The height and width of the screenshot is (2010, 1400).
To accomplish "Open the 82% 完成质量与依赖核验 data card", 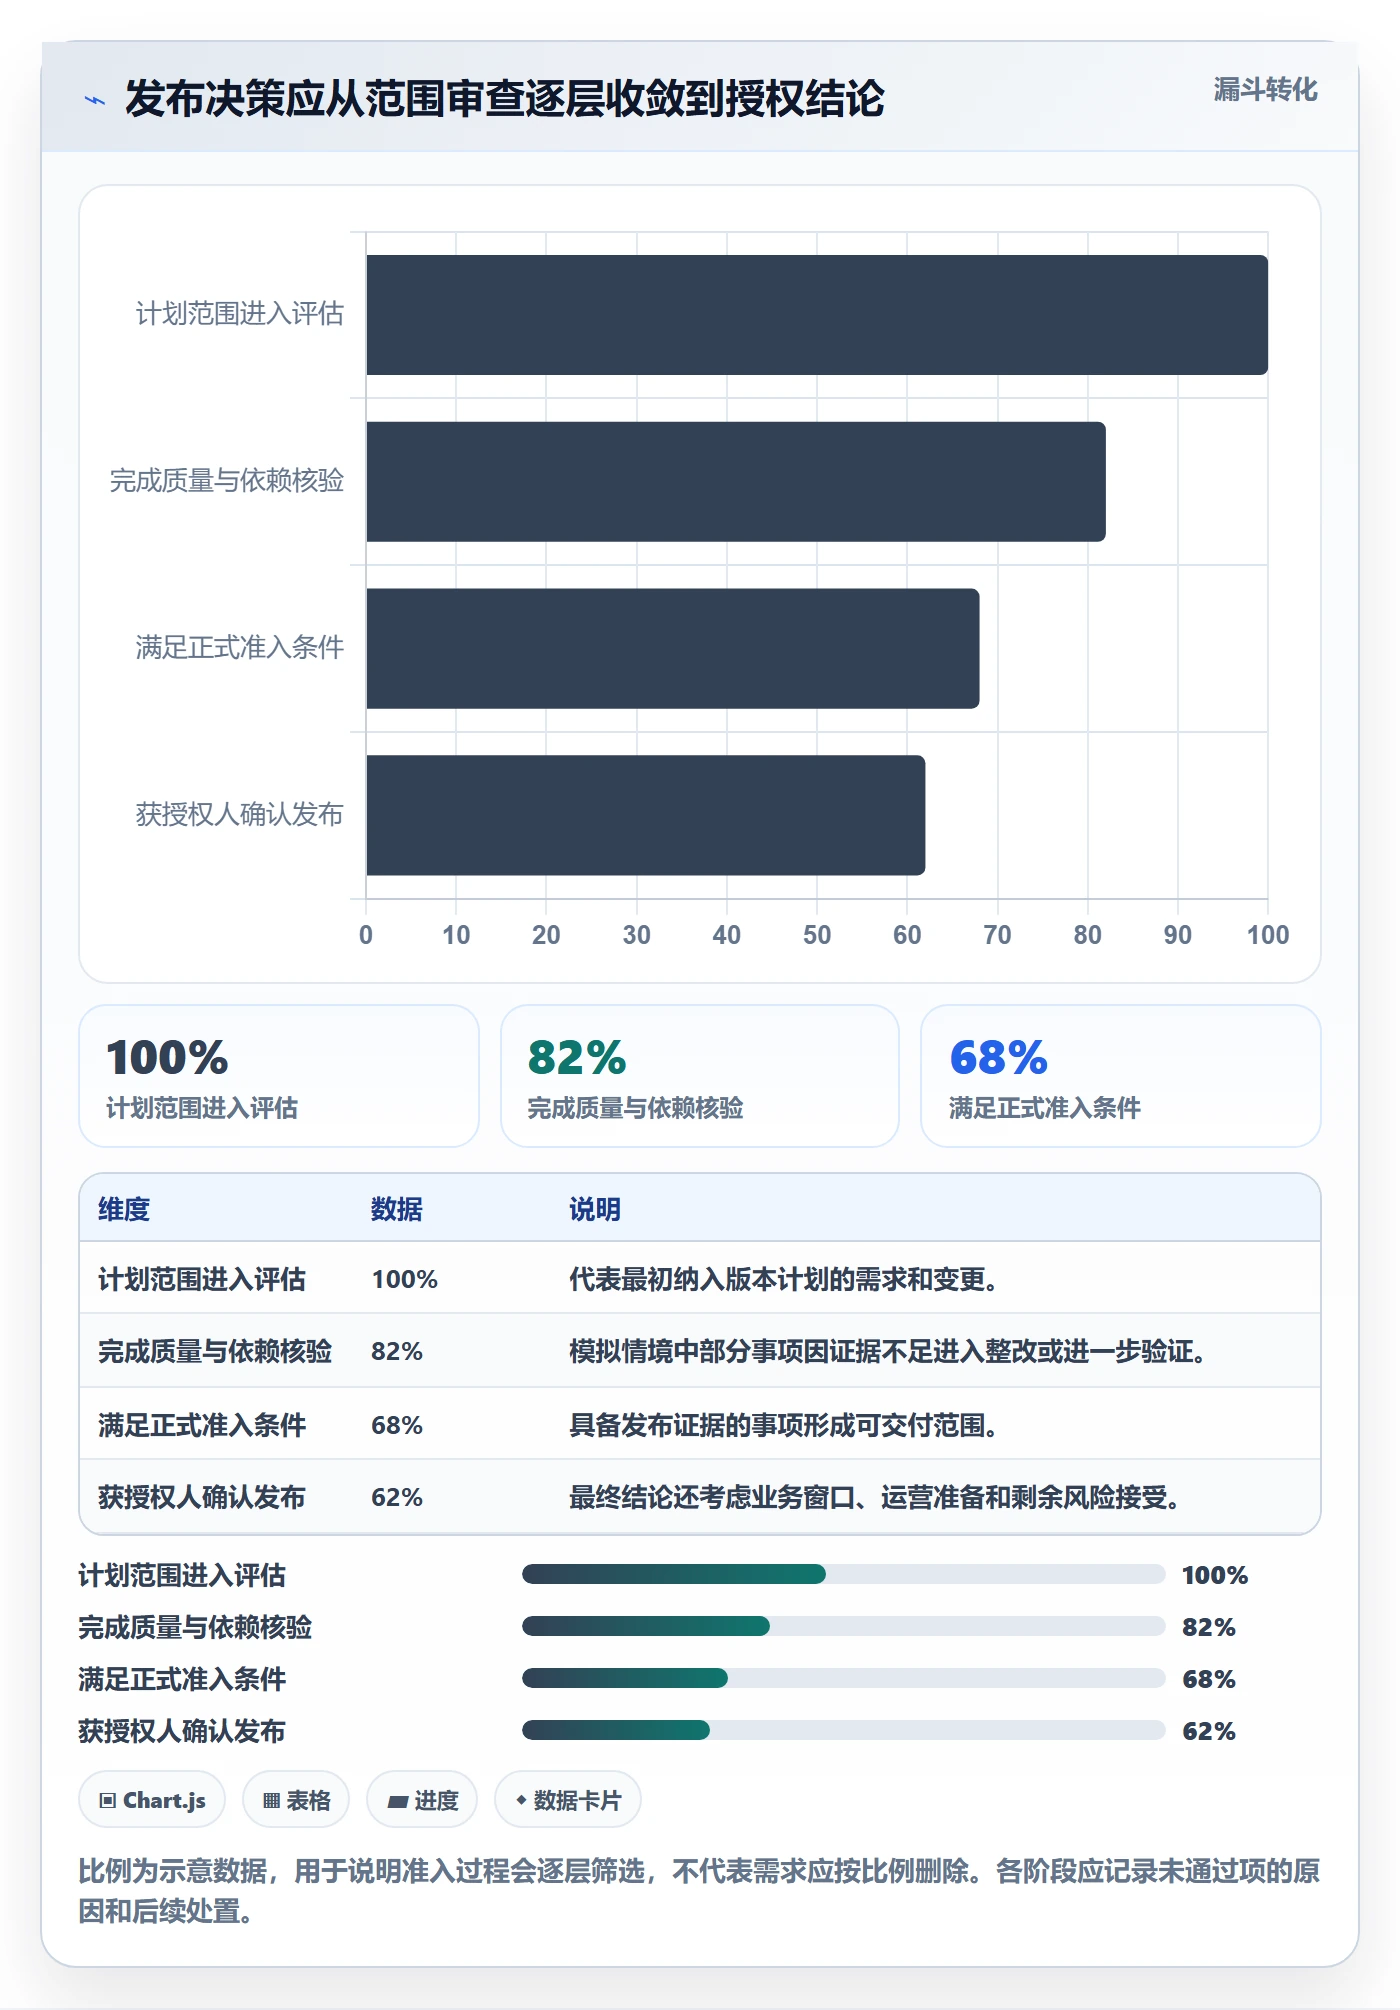I will [x=700, y=1076].
